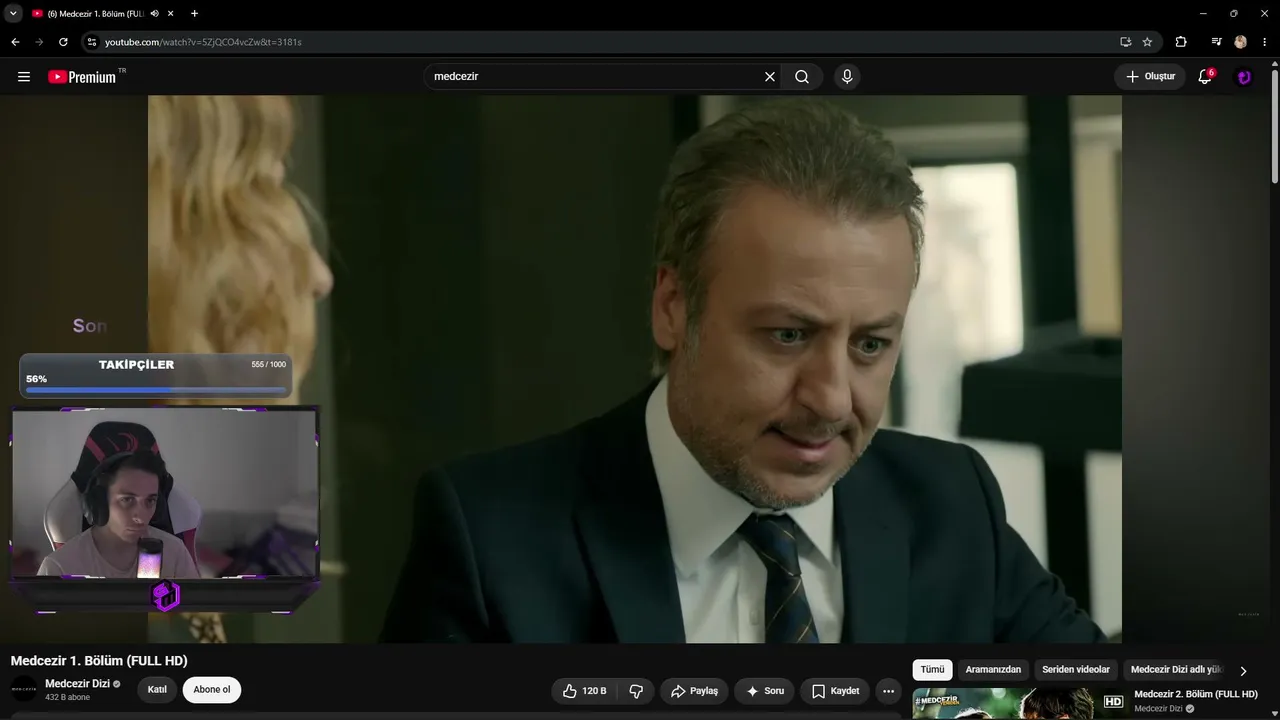This screenshot has width=1280, height=720.
Task: Select the Seriden videolar chip
Action: tap(1076, 670)
